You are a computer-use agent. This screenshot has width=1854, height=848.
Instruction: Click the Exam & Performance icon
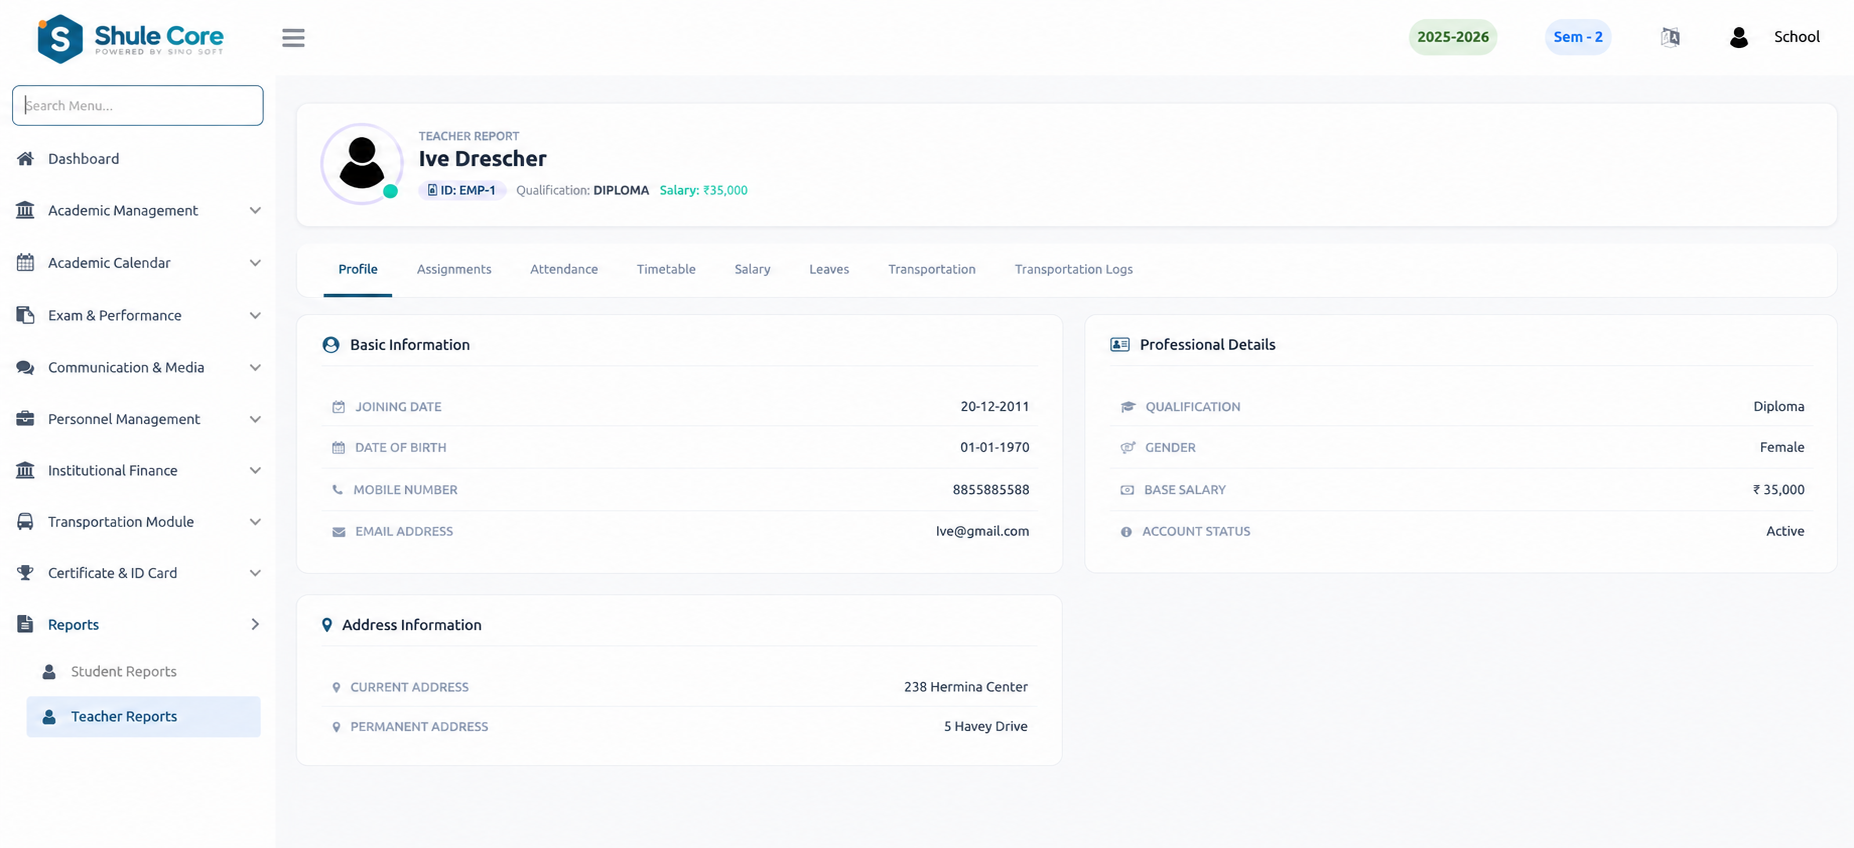[x=25, y=315]
